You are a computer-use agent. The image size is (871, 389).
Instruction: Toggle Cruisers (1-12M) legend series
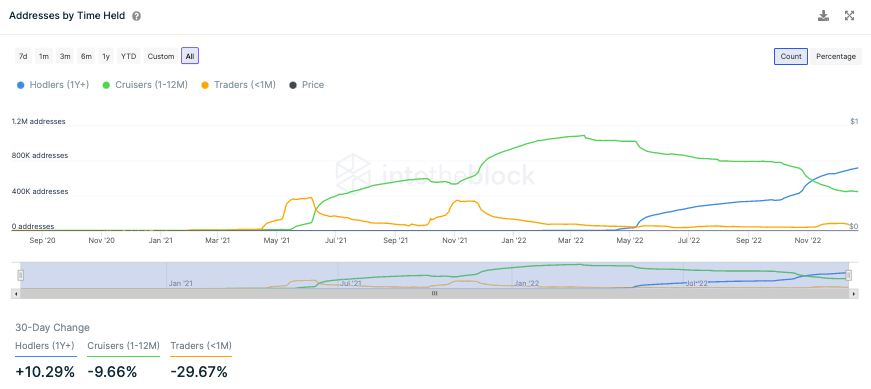[x=146, y=85]
